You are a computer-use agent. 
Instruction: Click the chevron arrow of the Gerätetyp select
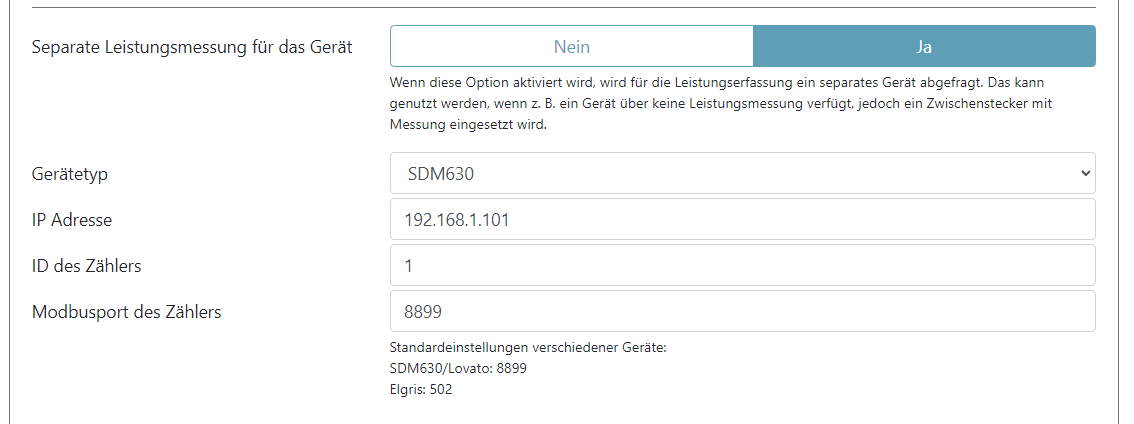pyautogui.click(x=1086, y=173)
